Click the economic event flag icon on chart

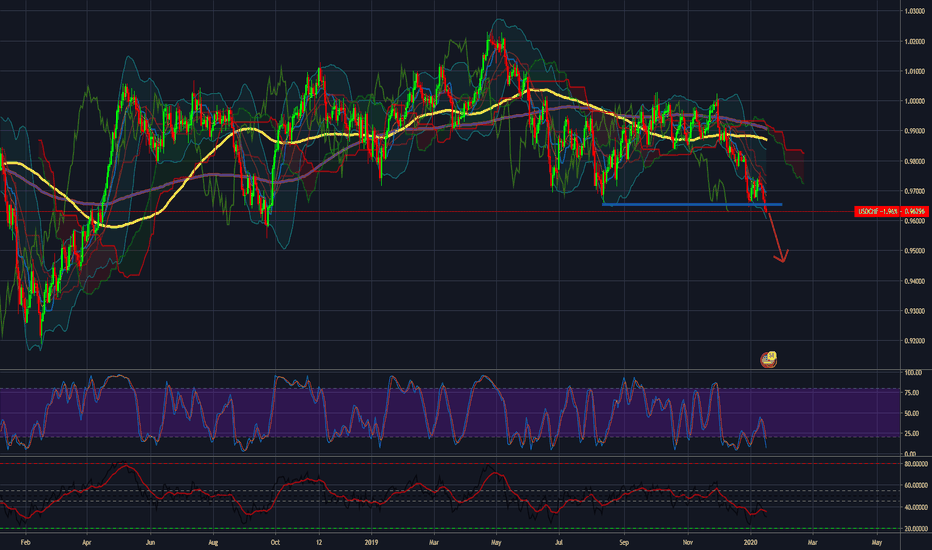(769, 358)
